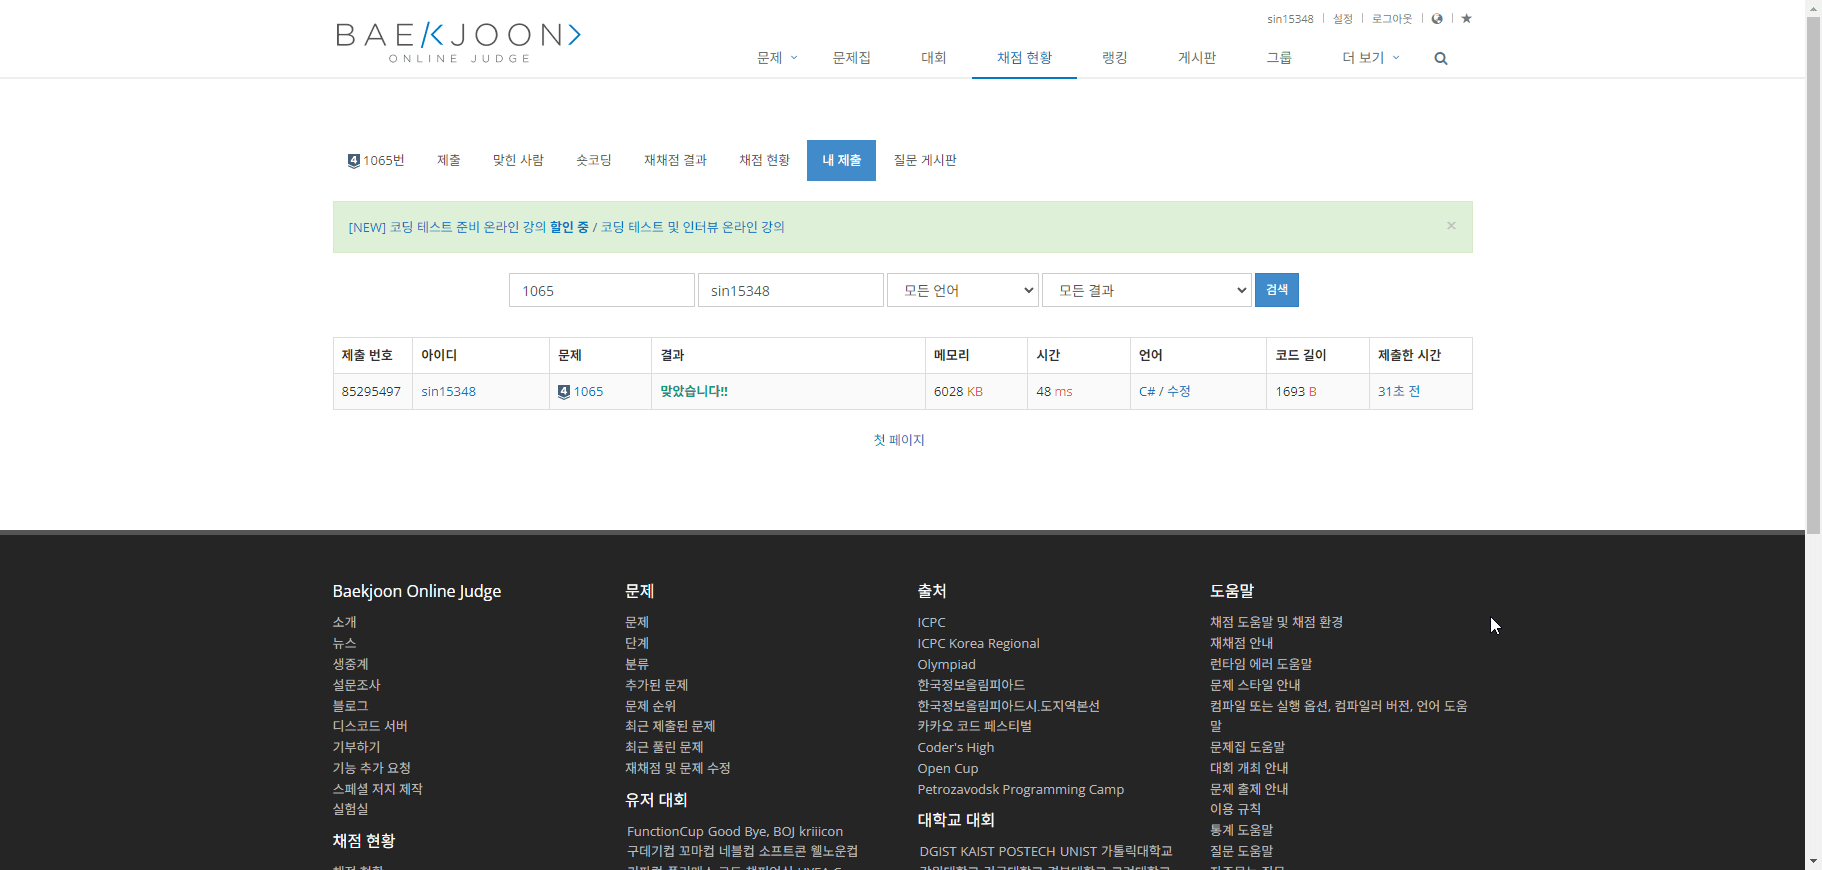The height and width of the screenshot is (870, 1822).
Task: Open footer Petrozavodsk Programming Camp link
Action: [1020, 789]
